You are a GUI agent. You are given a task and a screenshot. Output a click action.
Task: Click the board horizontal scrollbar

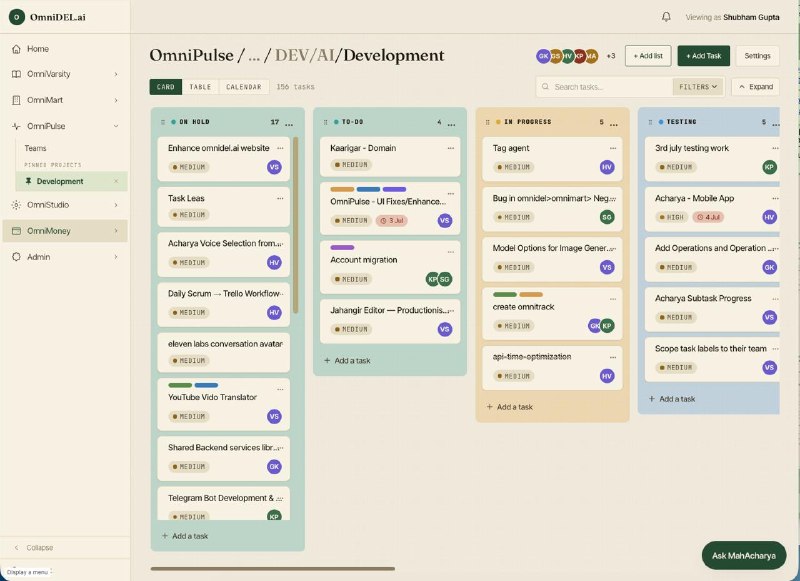272,568
